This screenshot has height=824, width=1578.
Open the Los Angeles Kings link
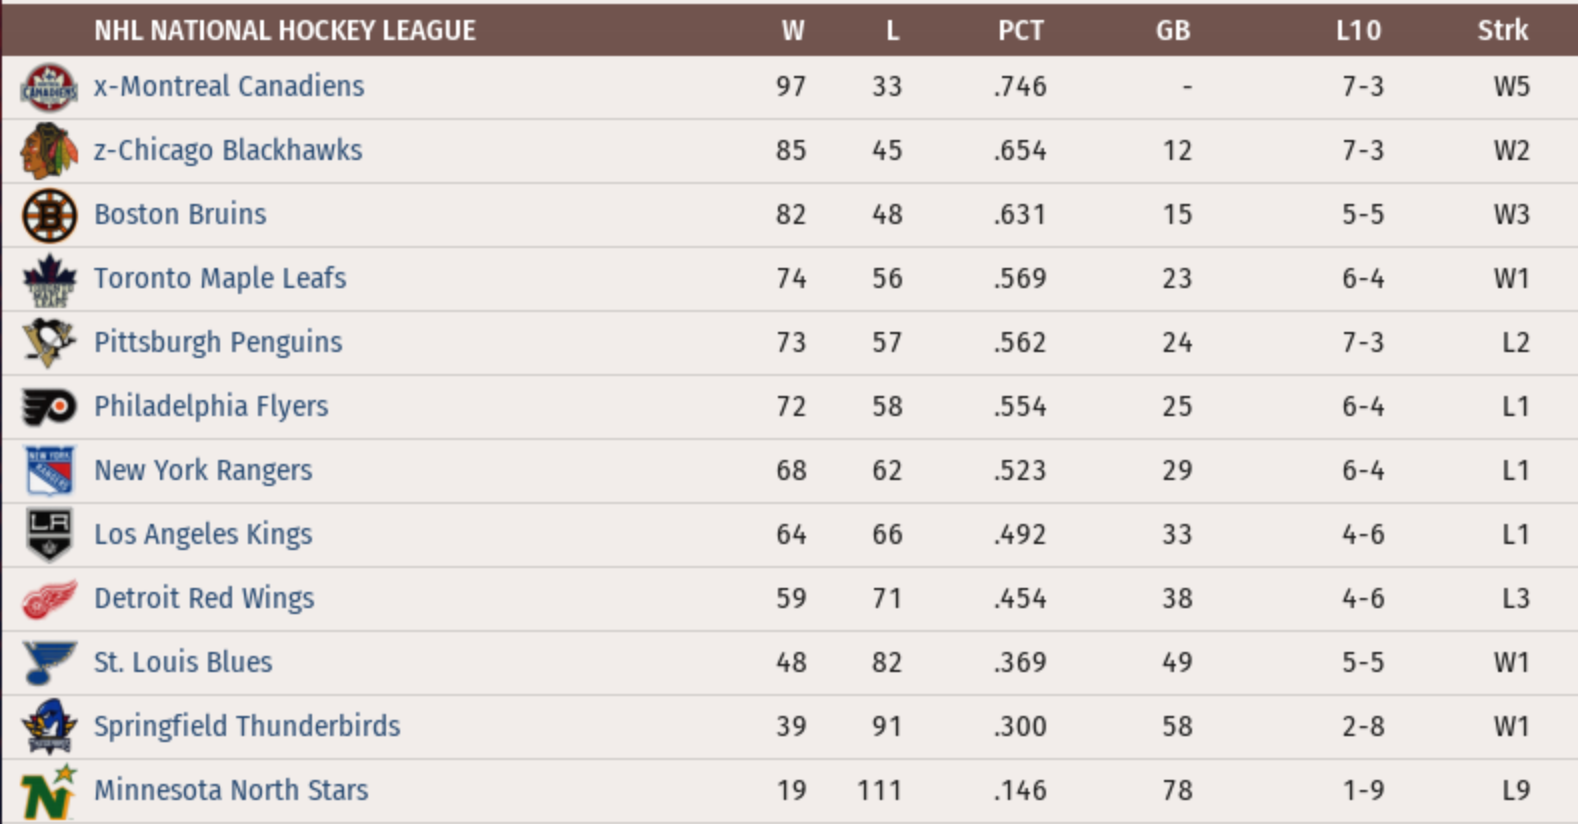click(203, 535)
